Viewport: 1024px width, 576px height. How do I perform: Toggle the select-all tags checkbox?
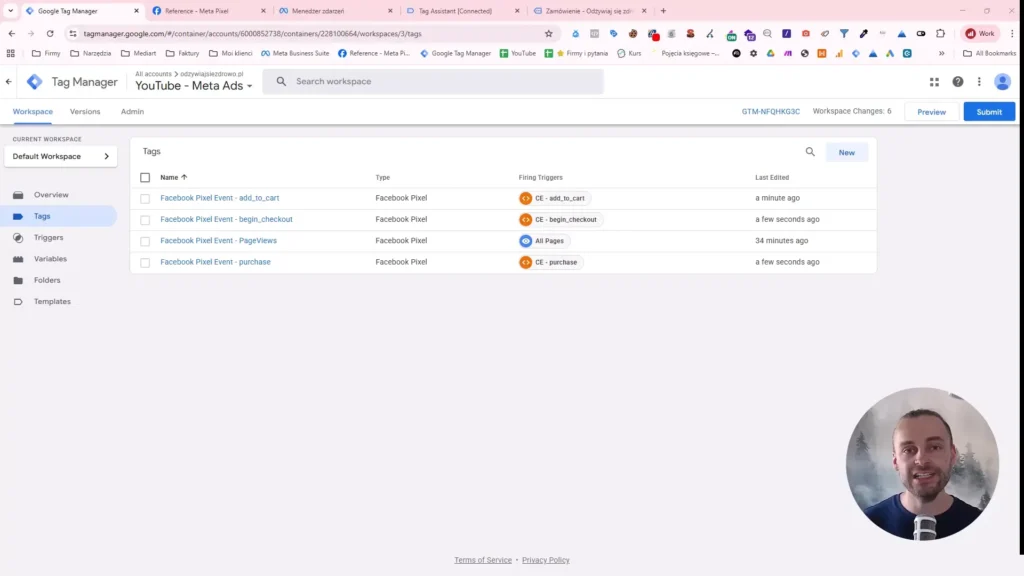click(x=145, y=178)
